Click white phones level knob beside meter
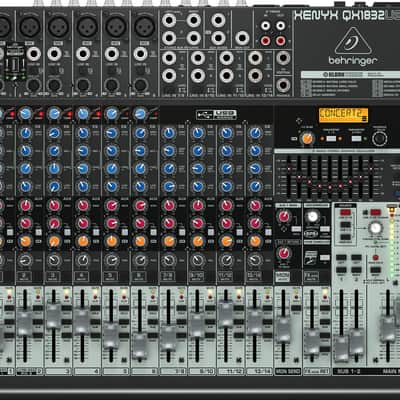Viewport: 400px width, 400px height. point(375,228)
